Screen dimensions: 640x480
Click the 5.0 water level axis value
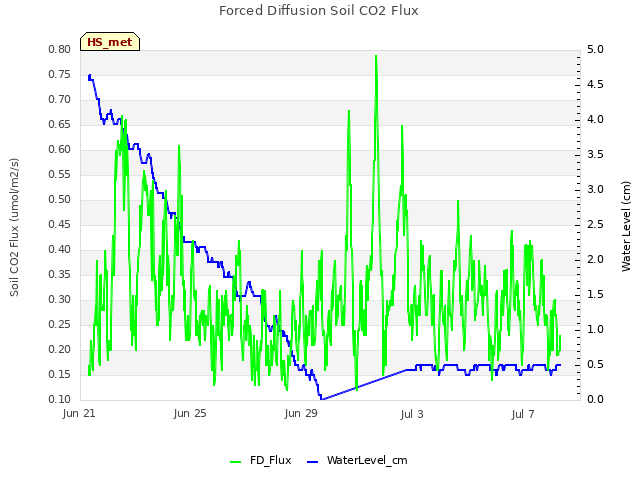[x=595, y=49]
